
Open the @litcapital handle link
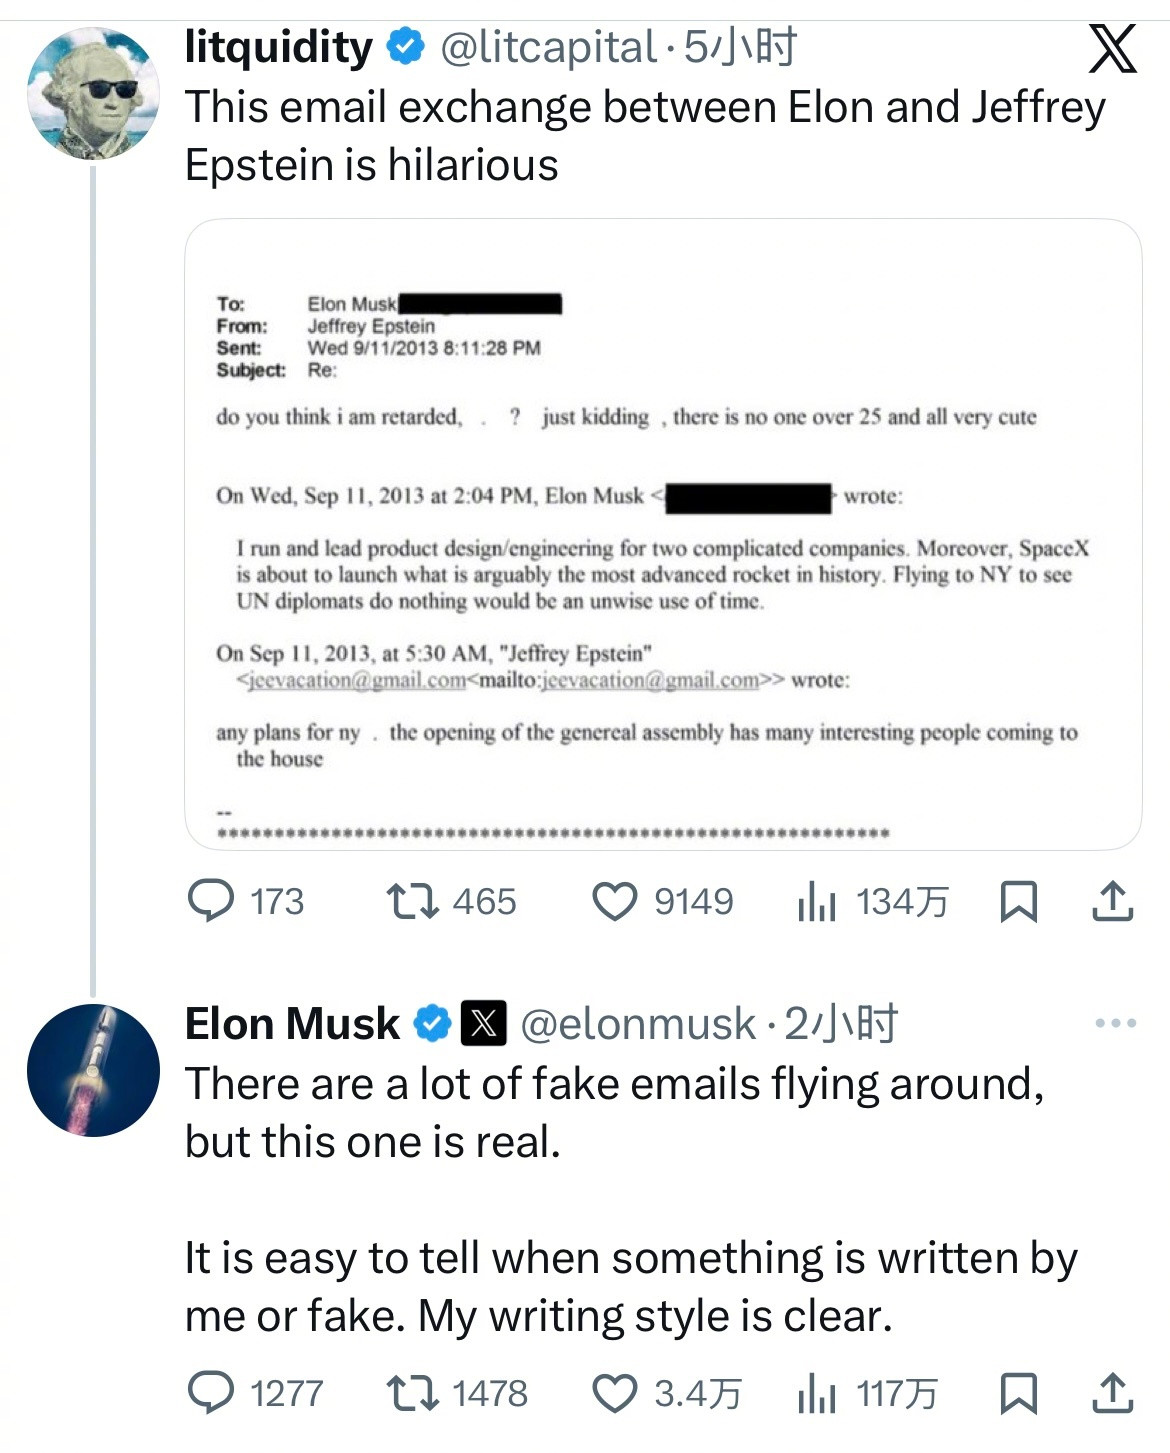click(x=548, y=47)
